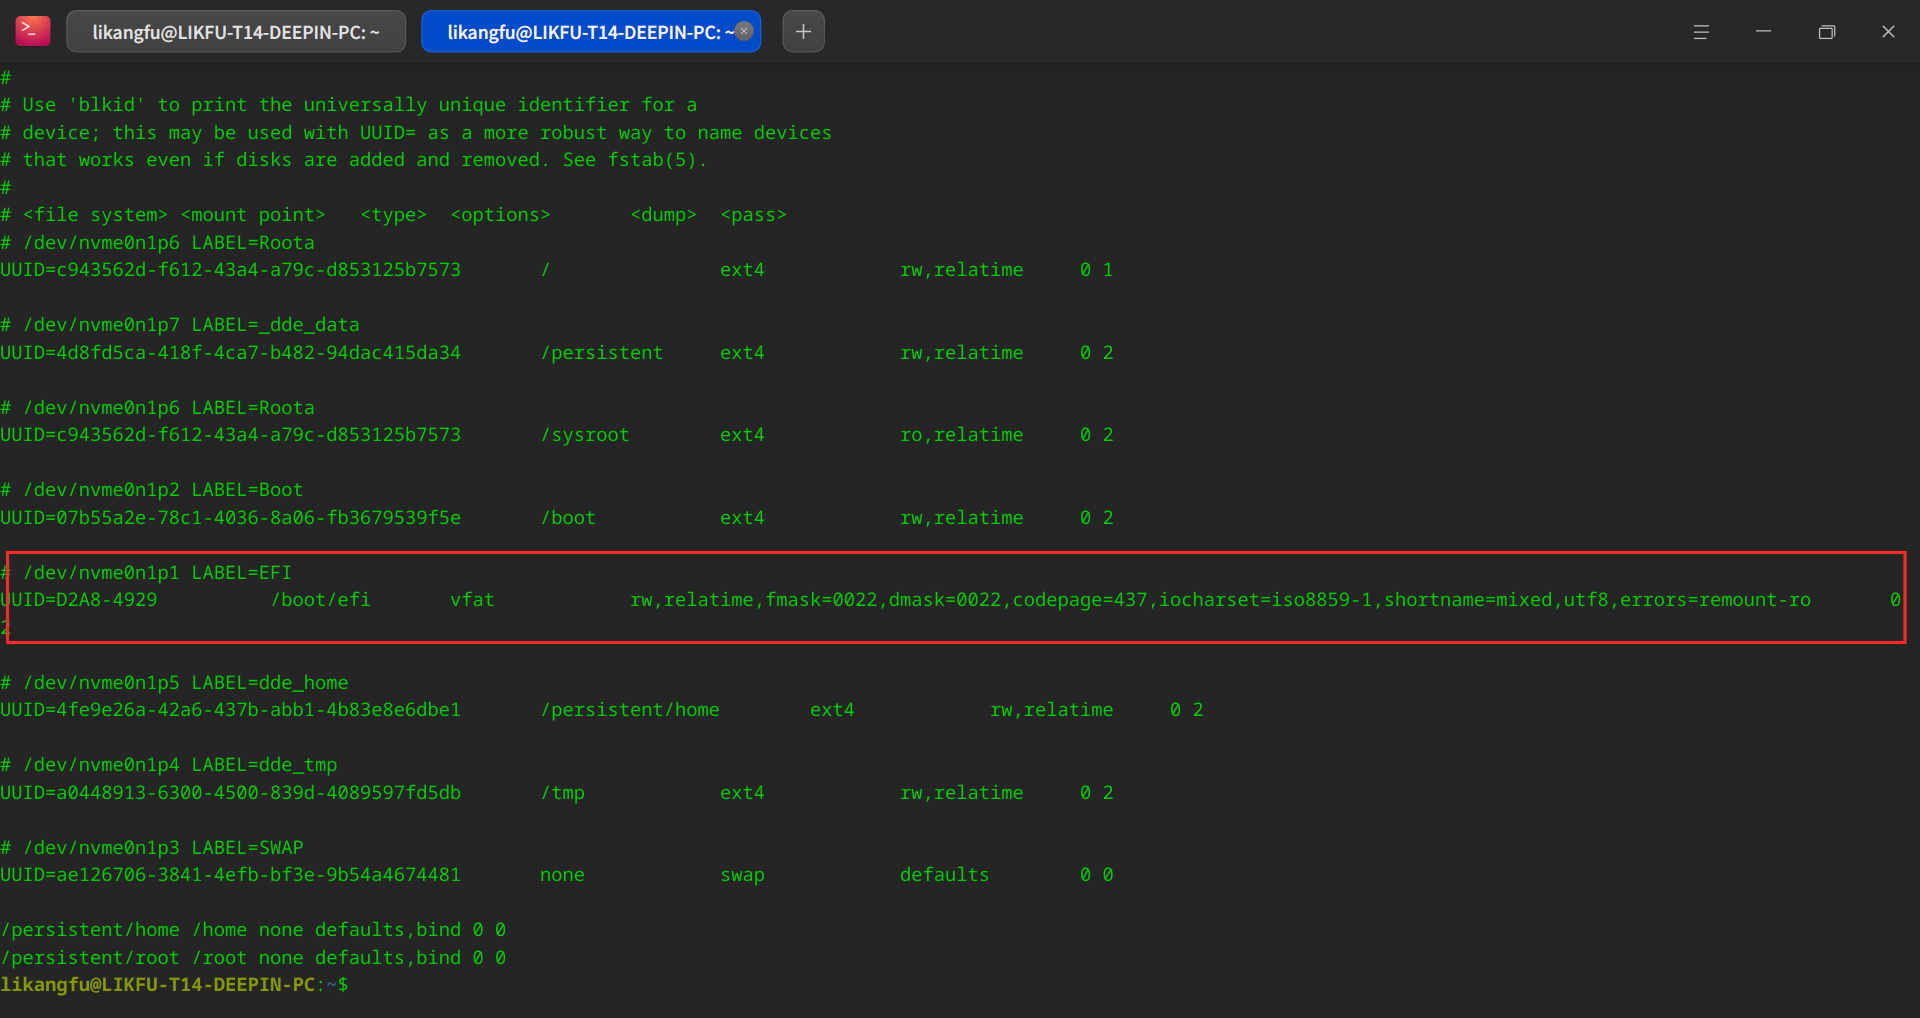Click the 'See fstab(5)' comment line
The image size is (1920, 1018).
[x=354, y=160]
